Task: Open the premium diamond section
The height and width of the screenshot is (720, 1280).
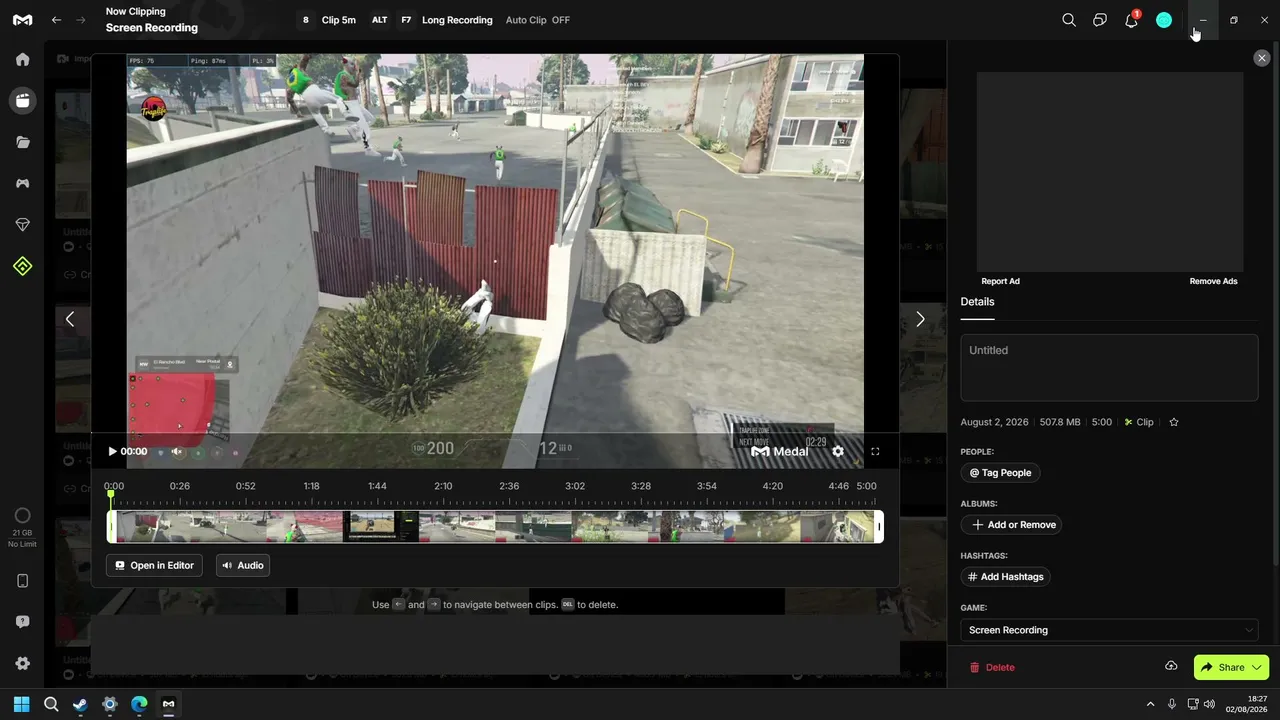Action: [x=22, y=225]
